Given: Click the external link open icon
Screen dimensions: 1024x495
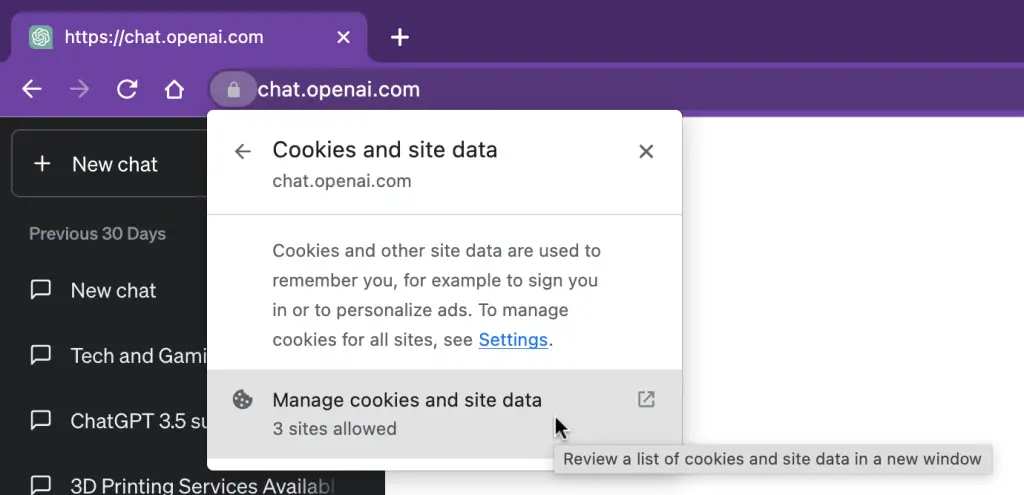Looking at the screenshot, I should pos(646,399).
